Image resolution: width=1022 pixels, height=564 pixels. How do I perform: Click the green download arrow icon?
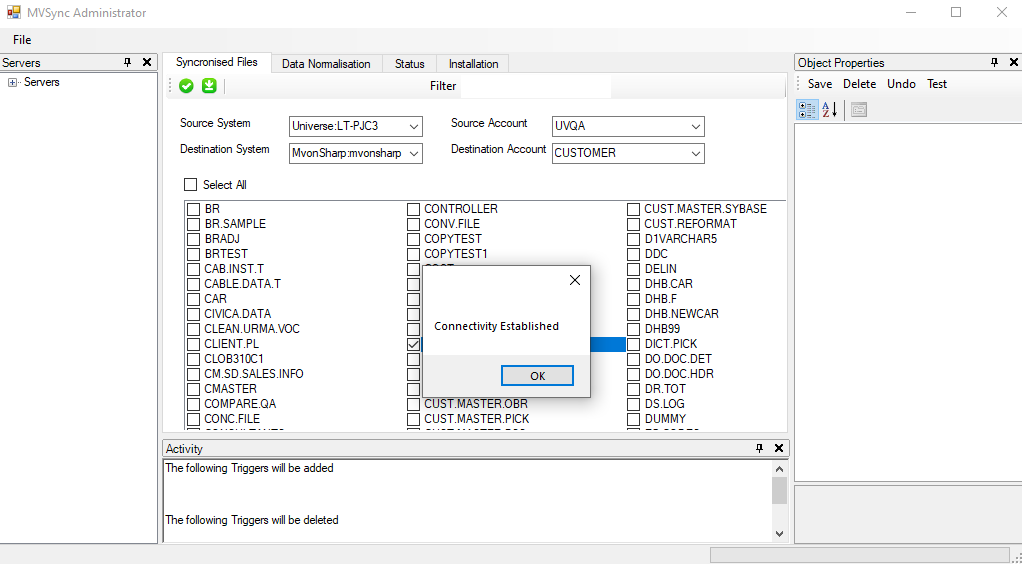coord(209,86)
